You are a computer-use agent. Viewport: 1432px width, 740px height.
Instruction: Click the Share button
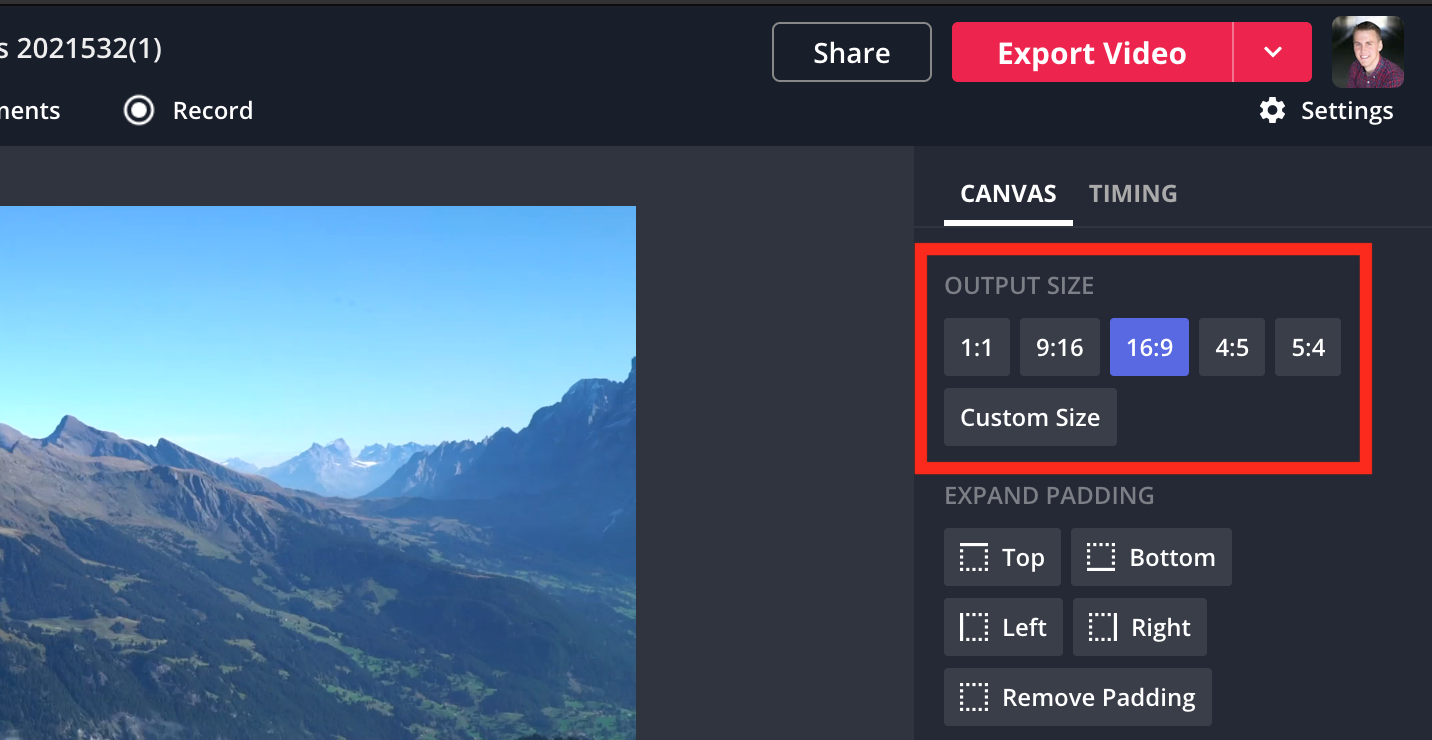[x=851, y=53]
